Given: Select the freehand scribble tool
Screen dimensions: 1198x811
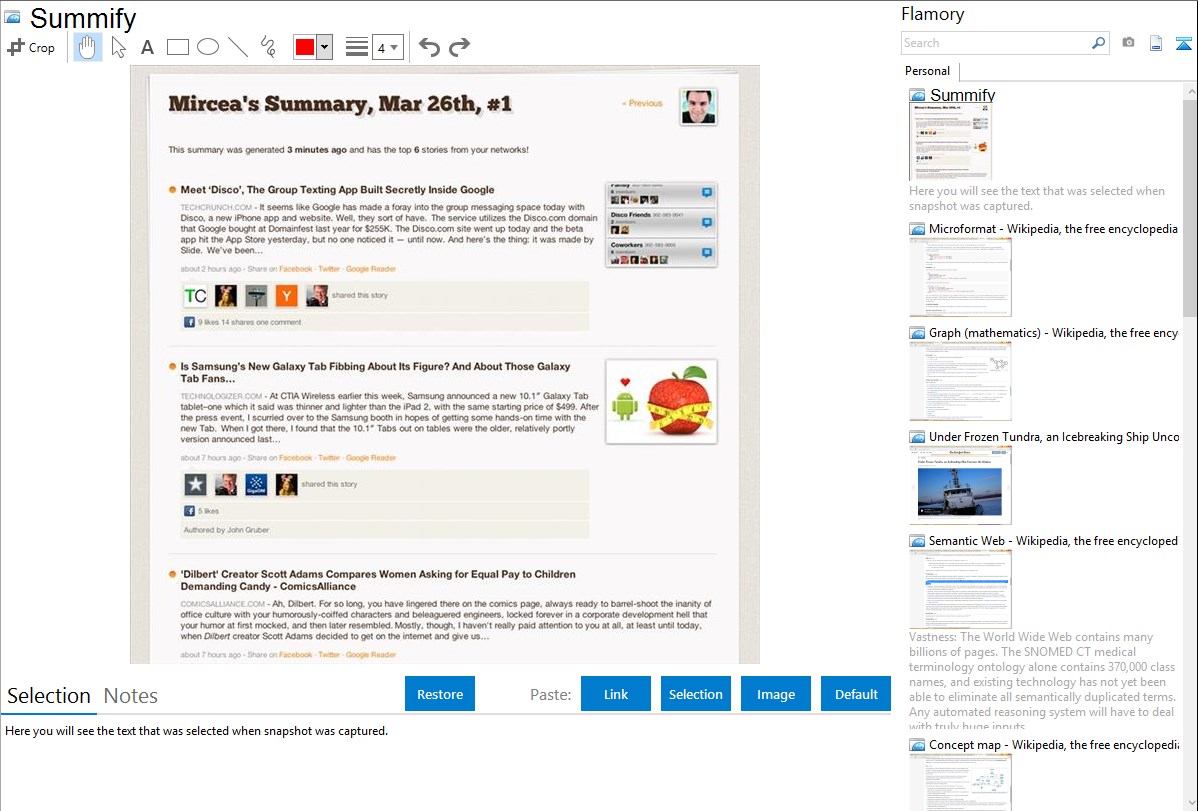Looking at the screenshot, I should click(268, 47).
